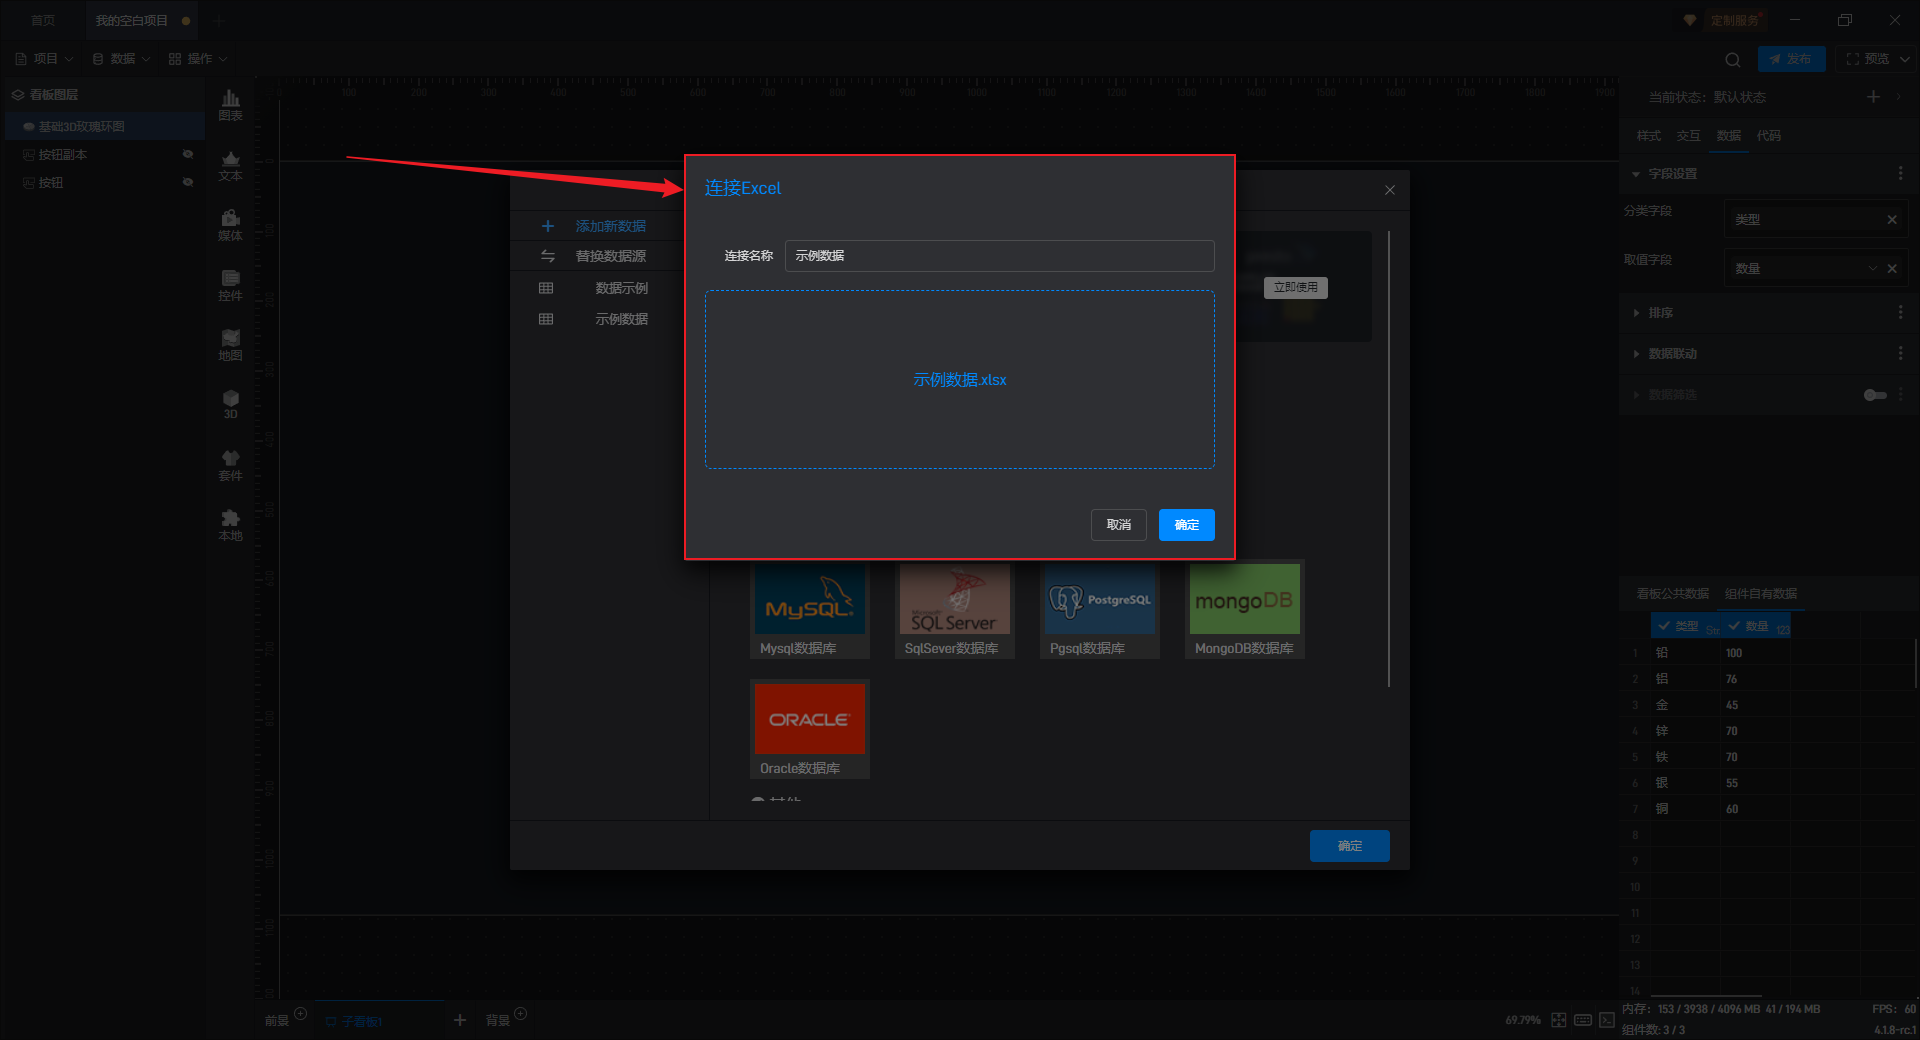Image resolution: width=1920 pixels, height=1040 pixels.
Task: Click the 发布 publish button
Action: click(1791, 59)
